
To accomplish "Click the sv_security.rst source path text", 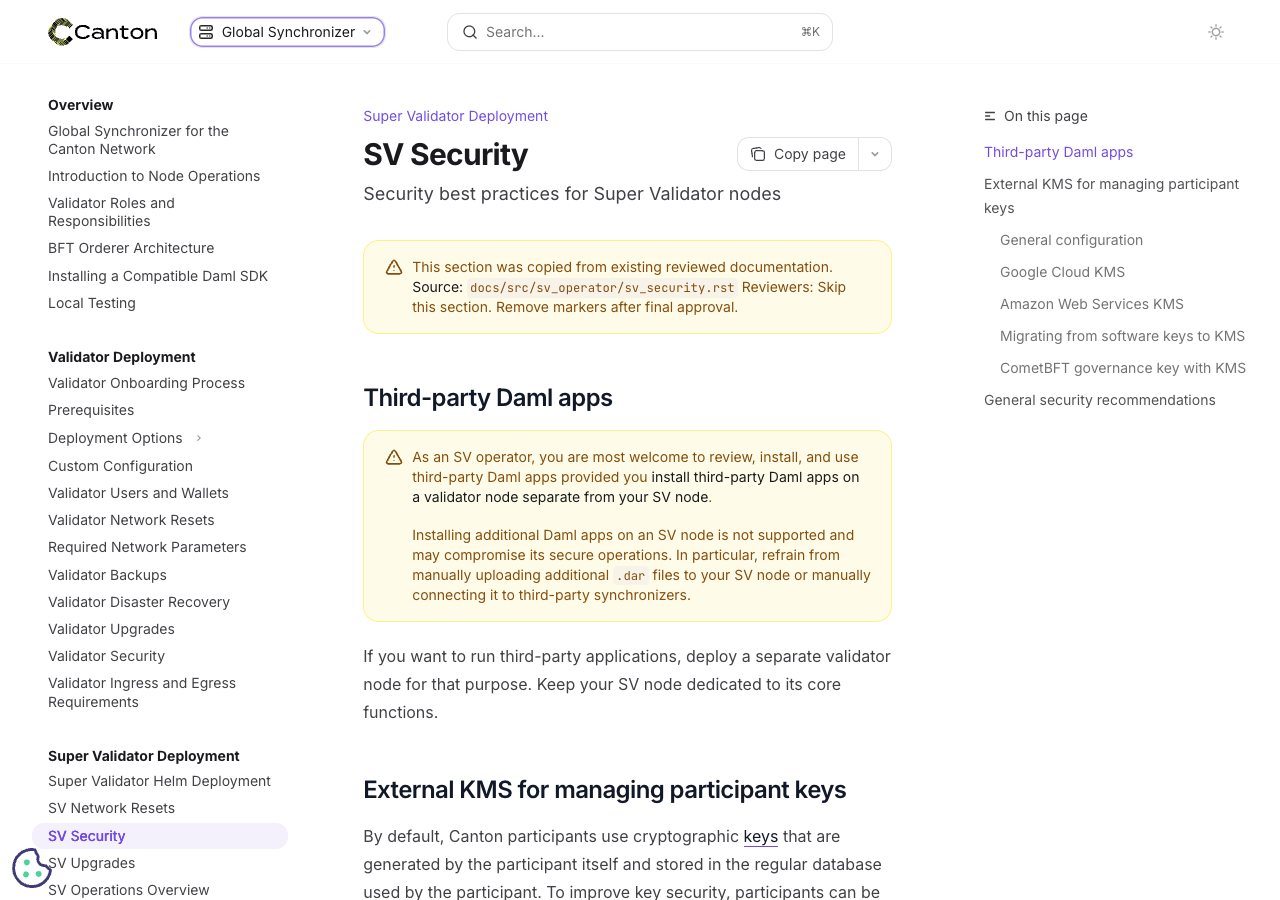I will click(x=602, y=287).
